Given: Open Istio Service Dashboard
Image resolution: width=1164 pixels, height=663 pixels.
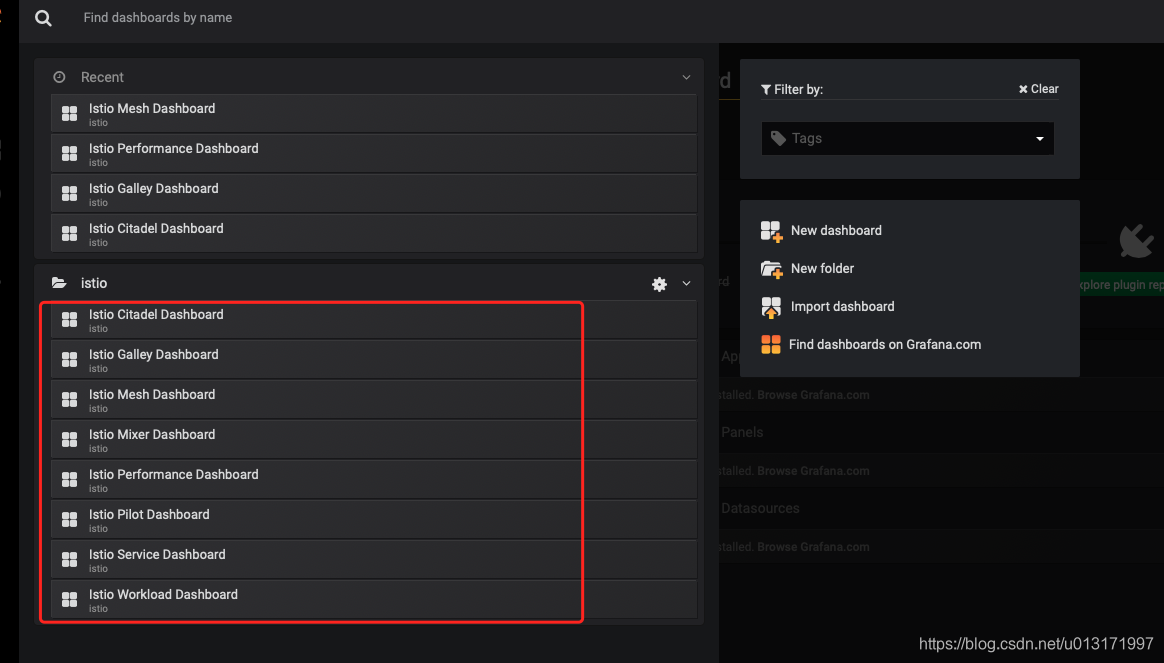Looking at the screenshot, I should pyautogui.click(x=373, y=561).
